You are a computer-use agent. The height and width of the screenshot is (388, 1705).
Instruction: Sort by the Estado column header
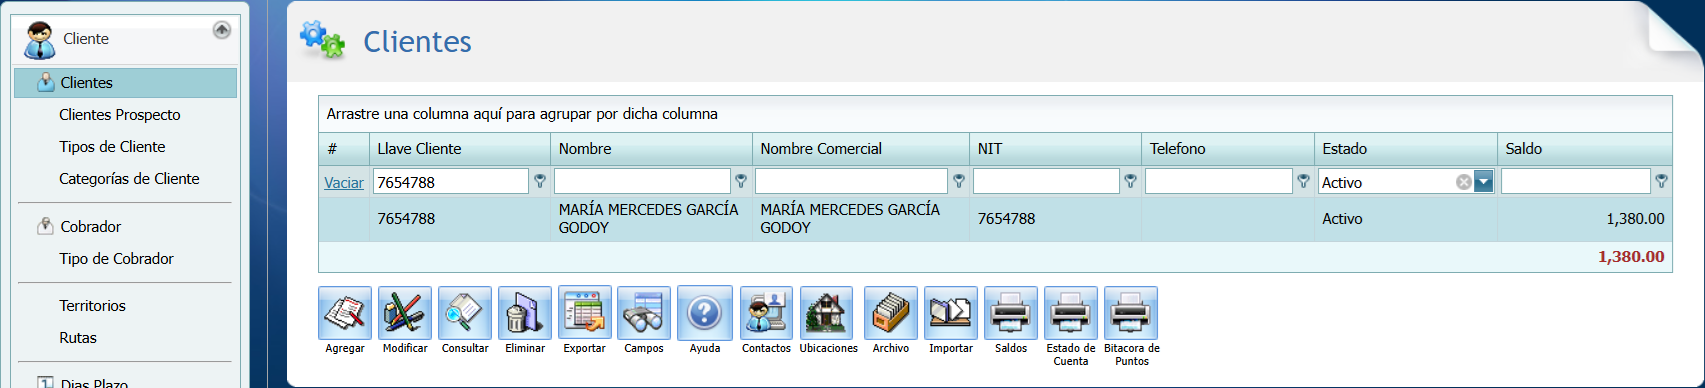point(1406,149)
